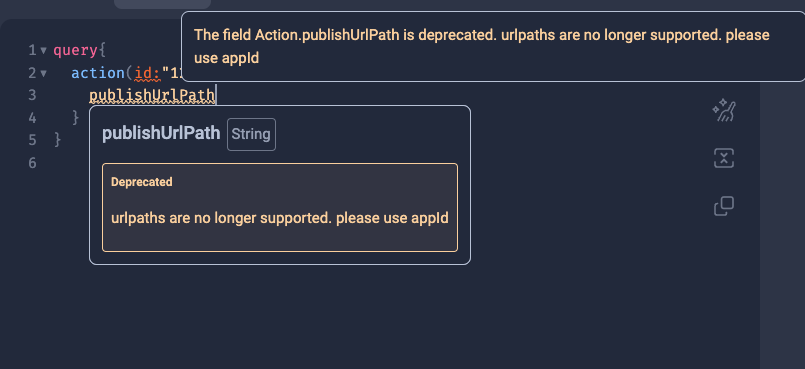The height and width of the screenshot is (369, 805).
Task: Click the Deprecated label in the warning box
Action: click(142, 182)
